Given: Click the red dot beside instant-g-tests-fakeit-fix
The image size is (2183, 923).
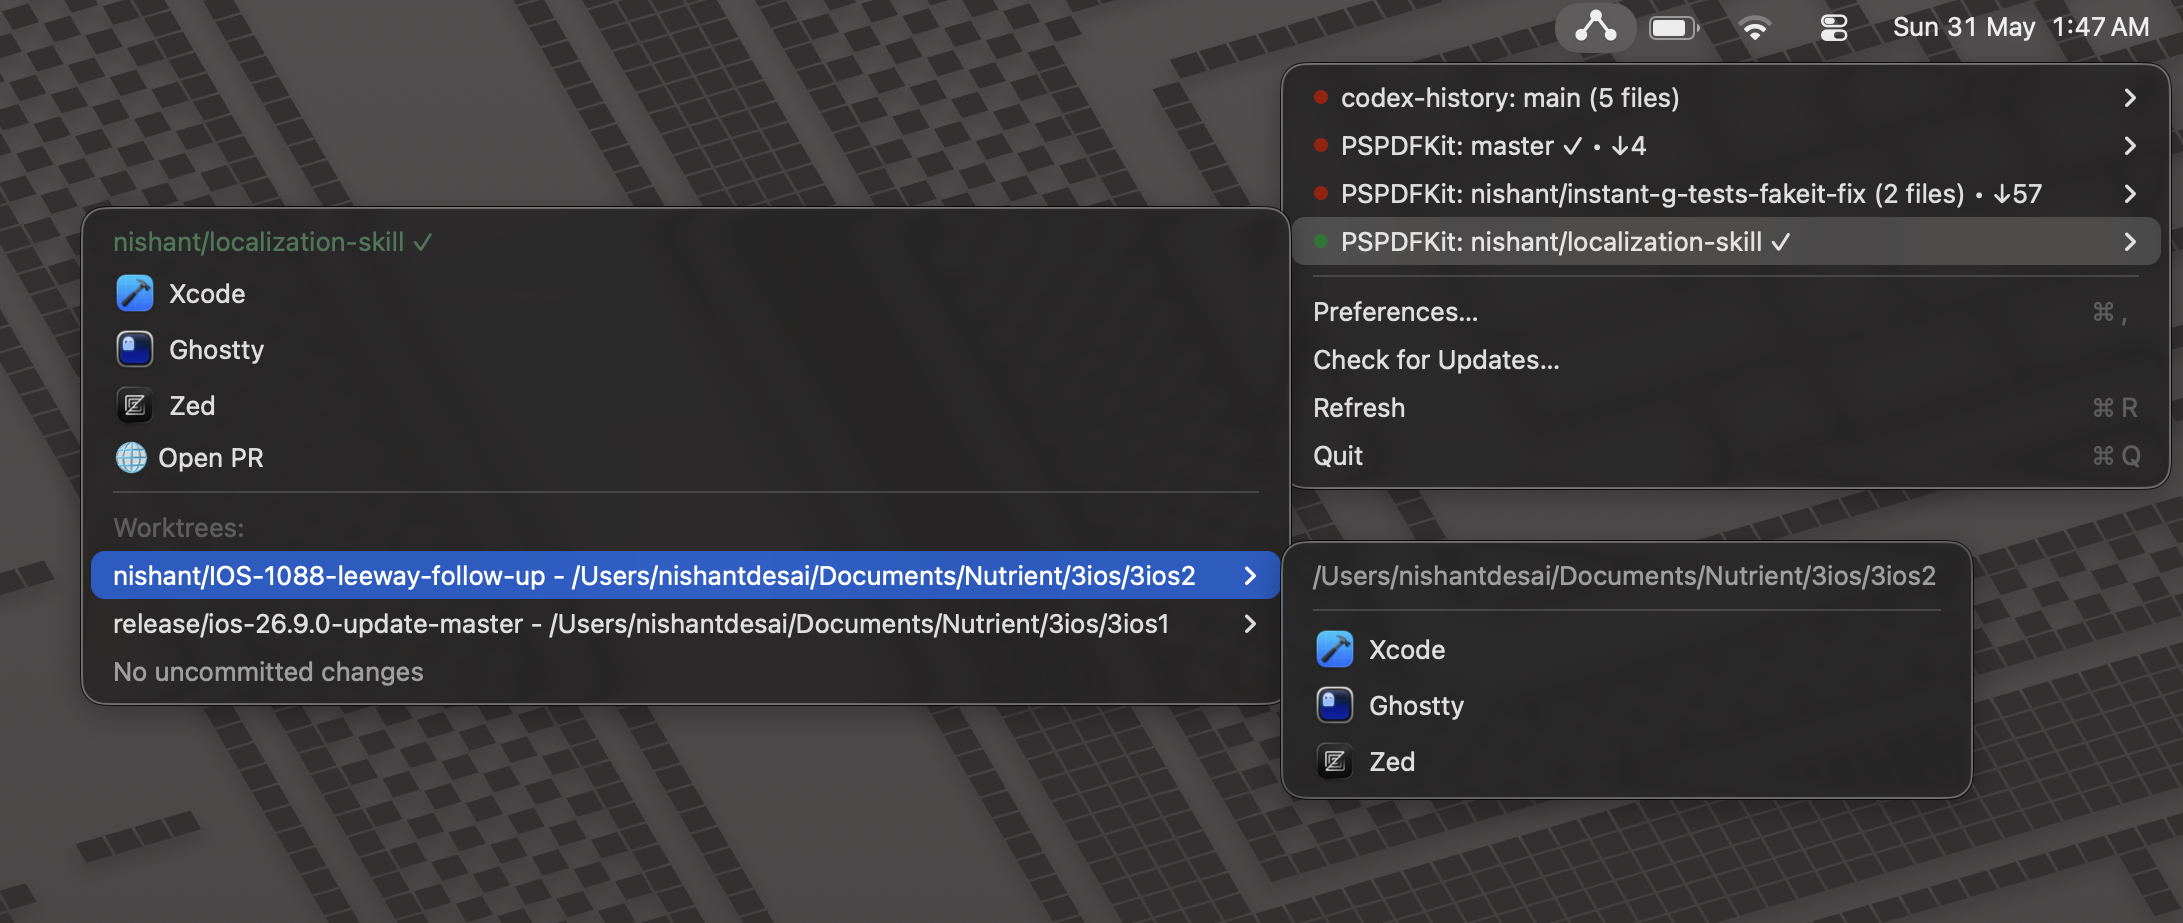Looking at the screenshot, I should (1321, 193).
